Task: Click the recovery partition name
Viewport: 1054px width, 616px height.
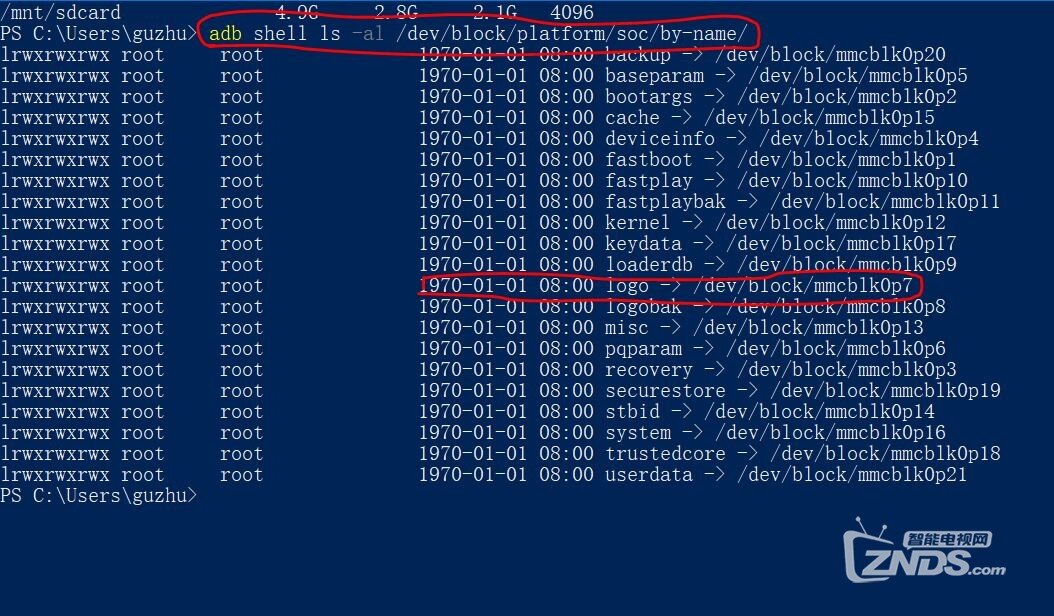Action: pyautogui.click(x=649, y=370)
